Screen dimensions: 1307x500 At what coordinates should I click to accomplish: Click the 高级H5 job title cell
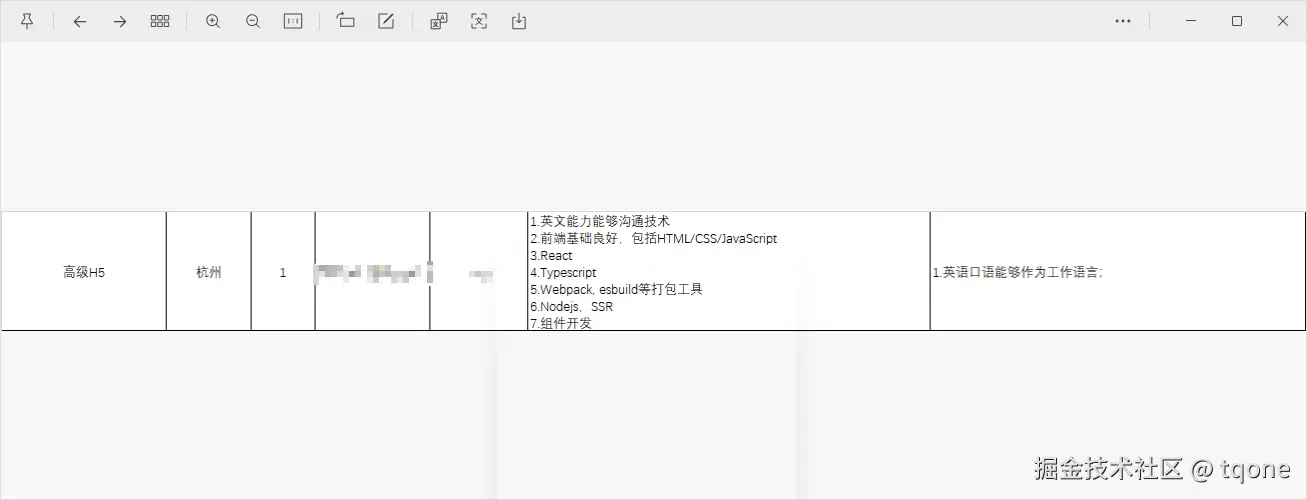click(84, 272)
